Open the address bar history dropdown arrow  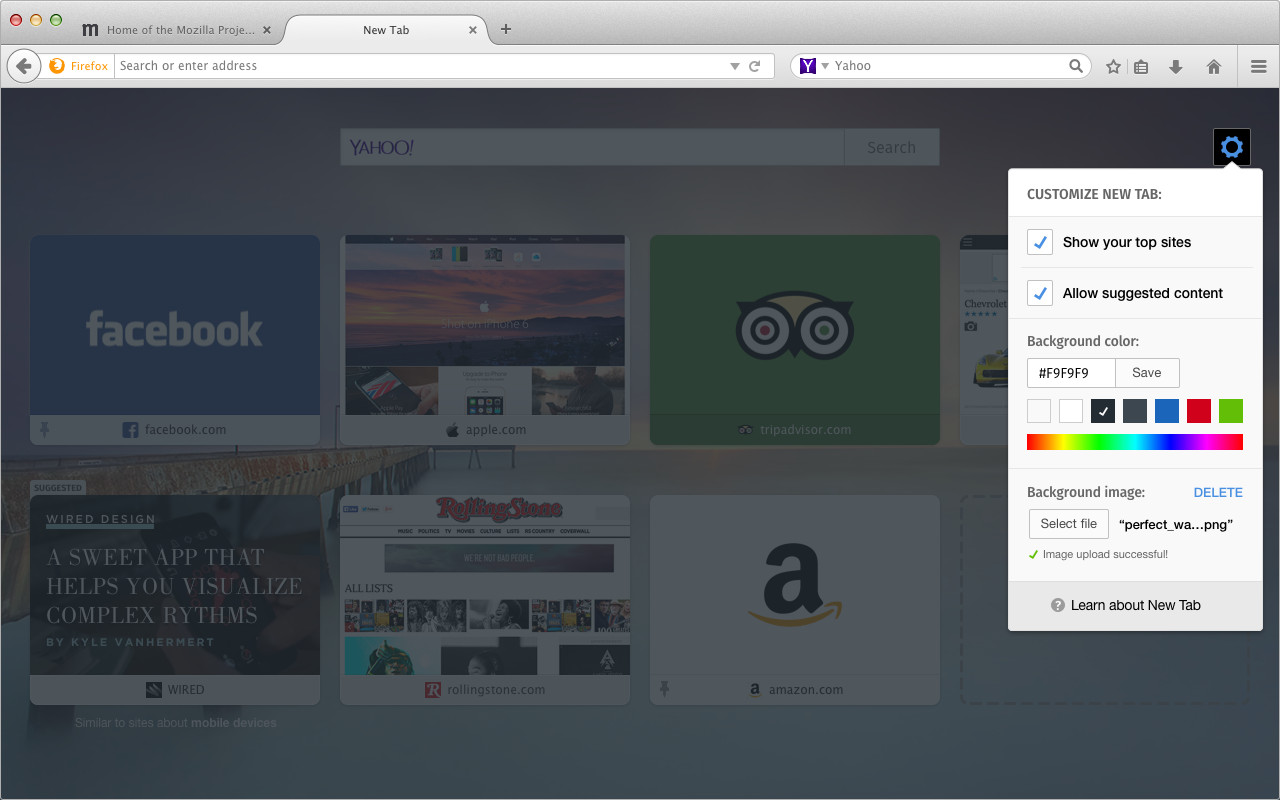[x=735, y=66]
